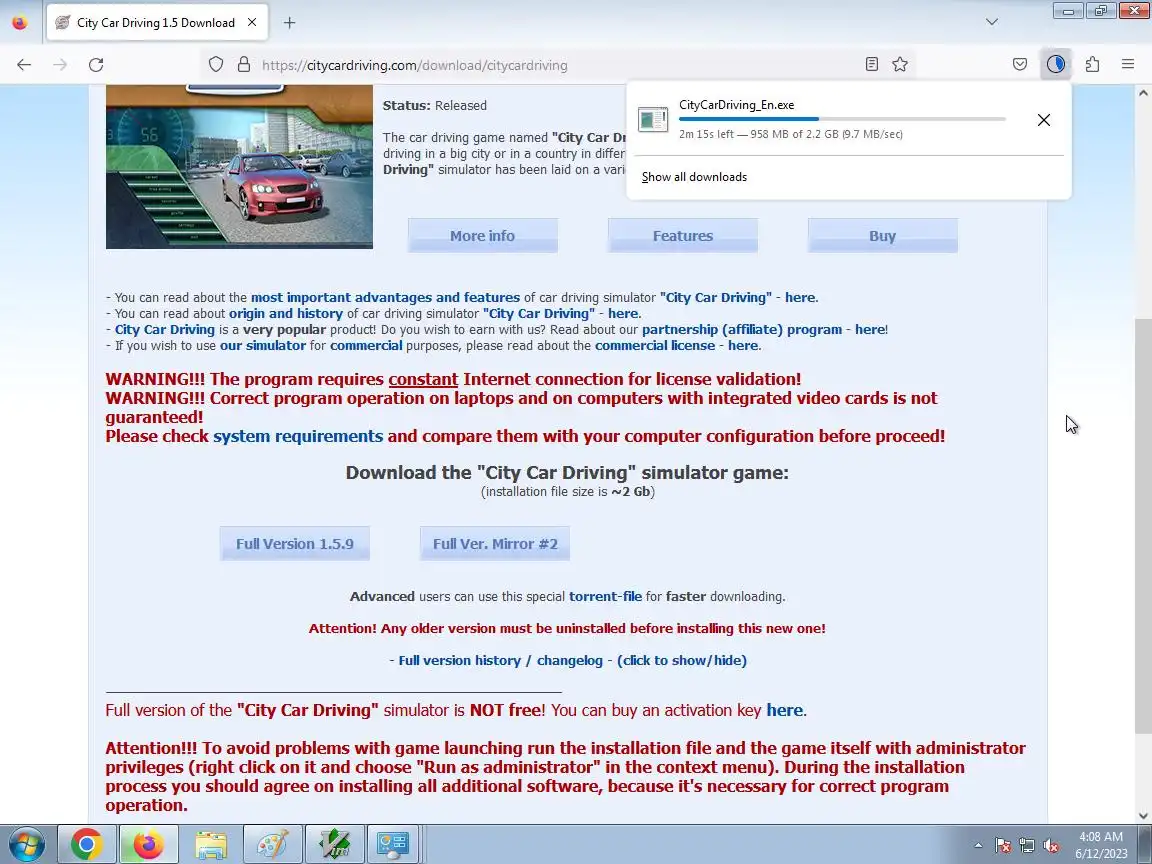The width and height of the screenshot is (1152, 864).
Task: Open a new tab with plus icon
Action: pos(289,23)
